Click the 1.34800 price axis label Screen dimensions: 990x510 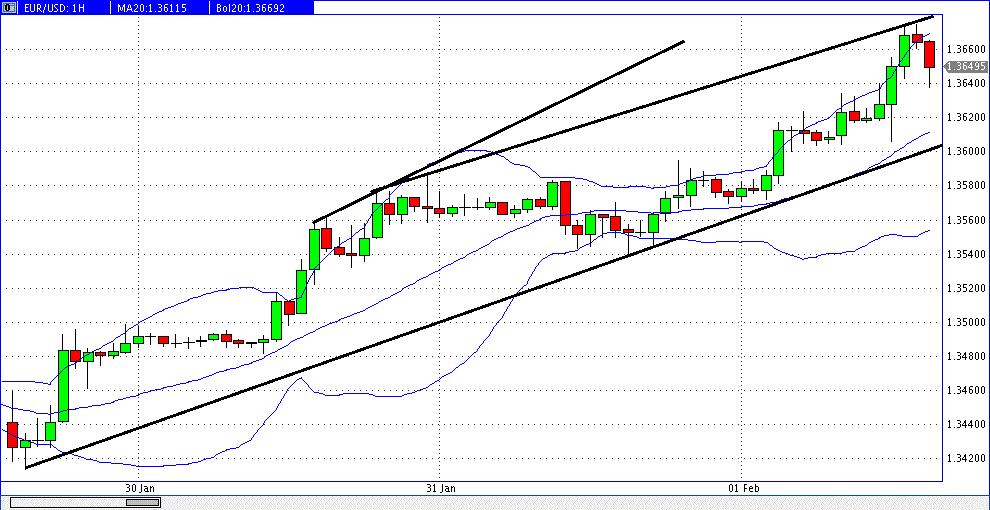click(x=967, y=357)
